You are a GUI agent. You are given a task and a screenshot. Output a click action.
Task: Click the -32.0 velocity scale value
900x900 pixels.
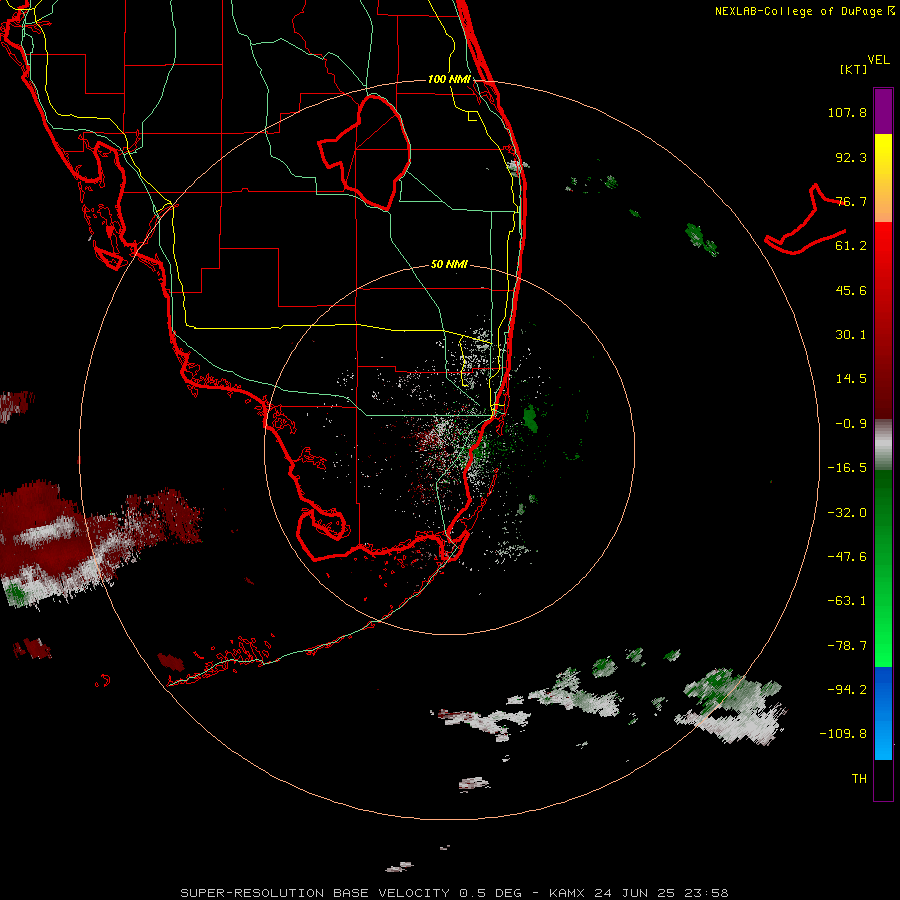click(847, 513)
